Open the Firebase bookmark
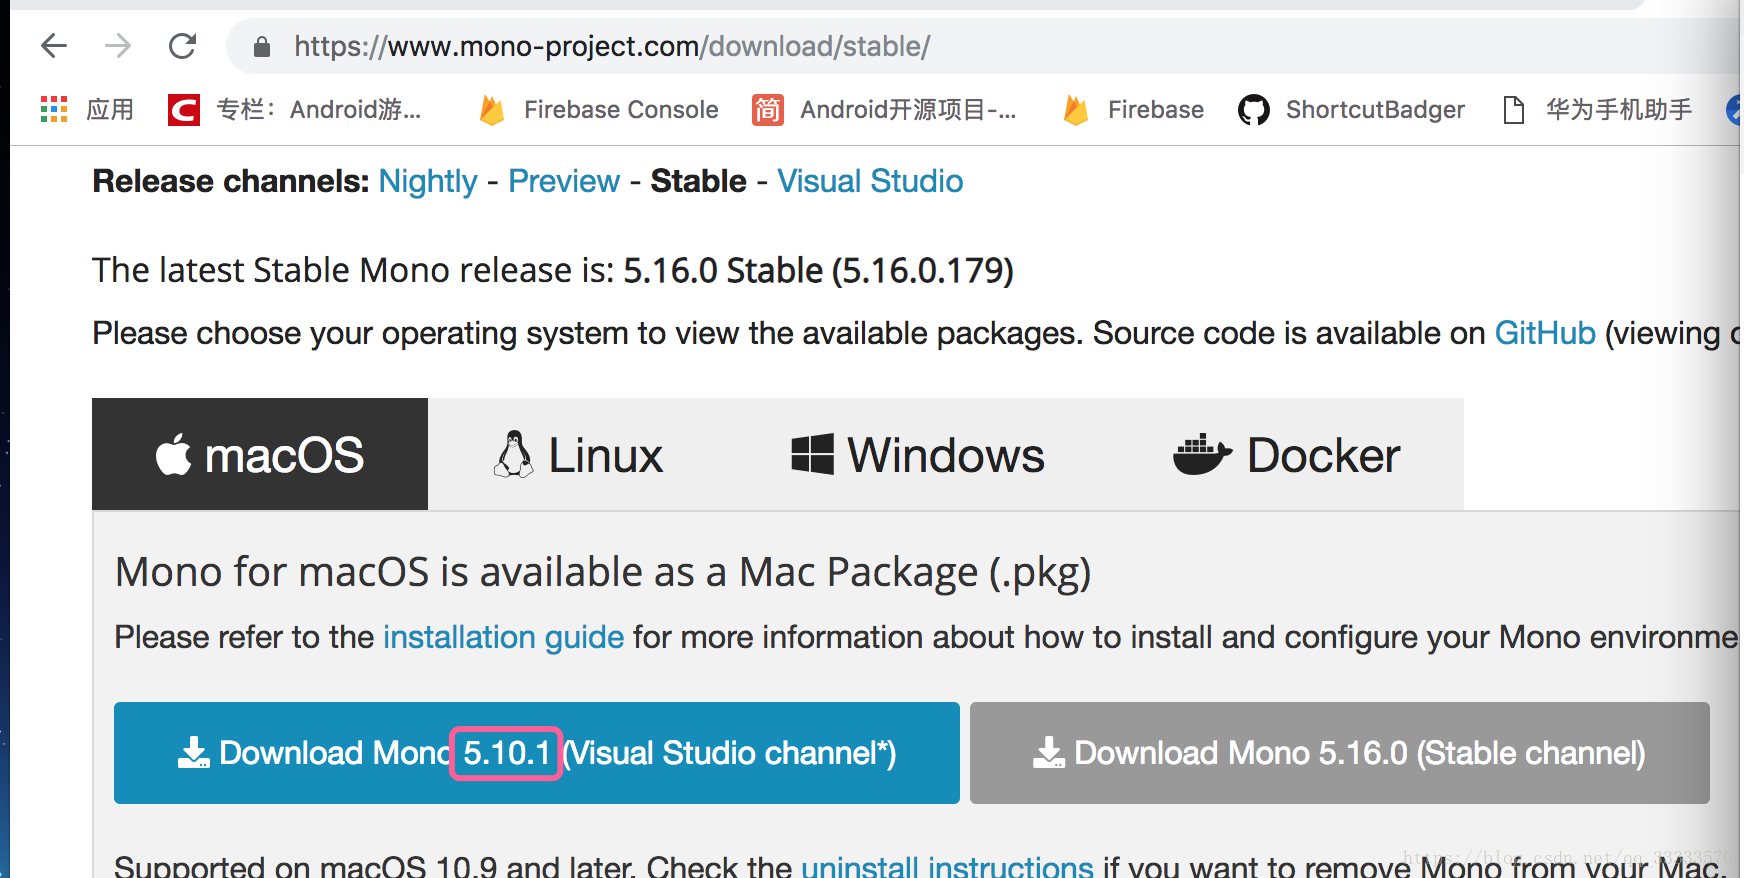Image resolution: width=1744 pixels, height=878 pixels. click(1134, 109)
